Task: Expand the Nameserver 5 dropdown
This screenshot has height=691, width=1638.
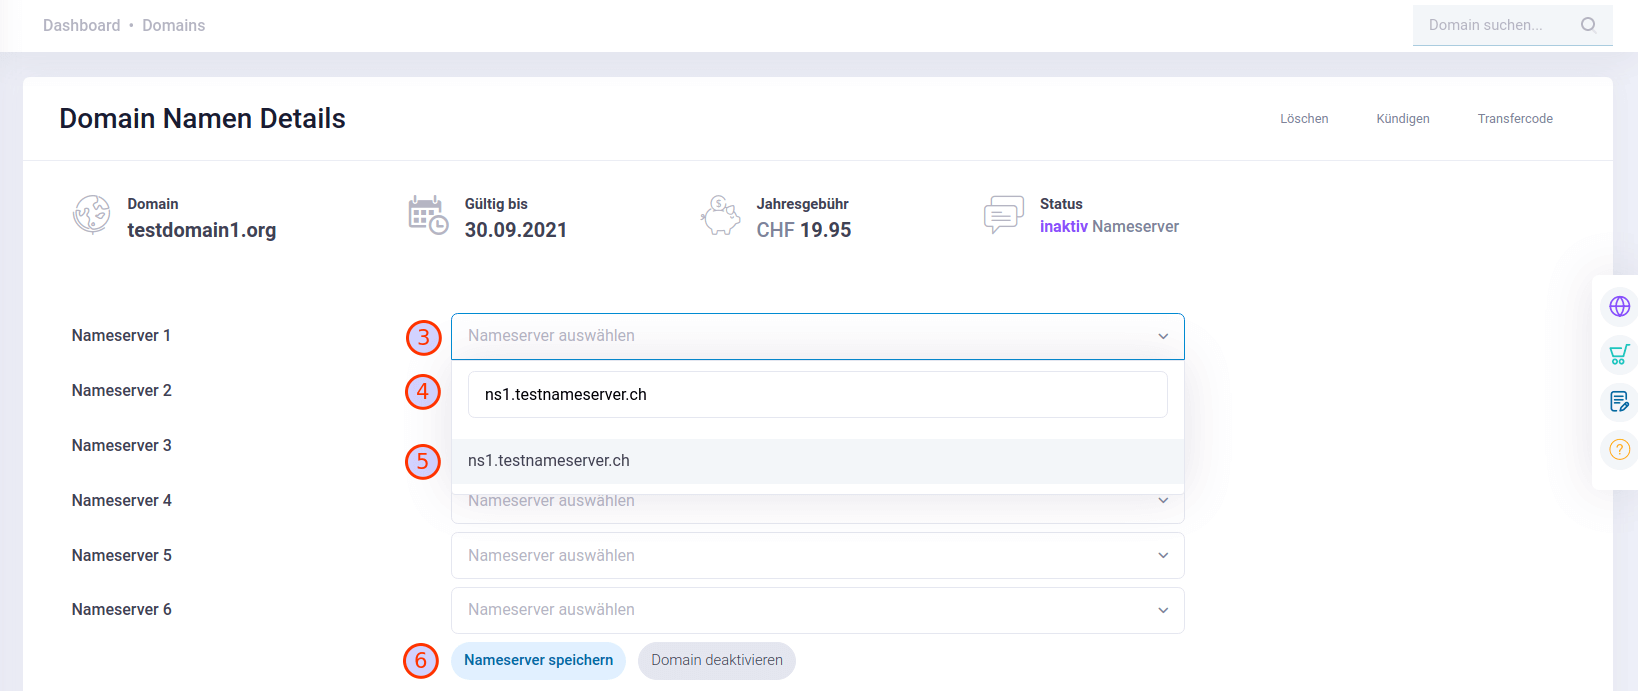Action: point(1163,556)
